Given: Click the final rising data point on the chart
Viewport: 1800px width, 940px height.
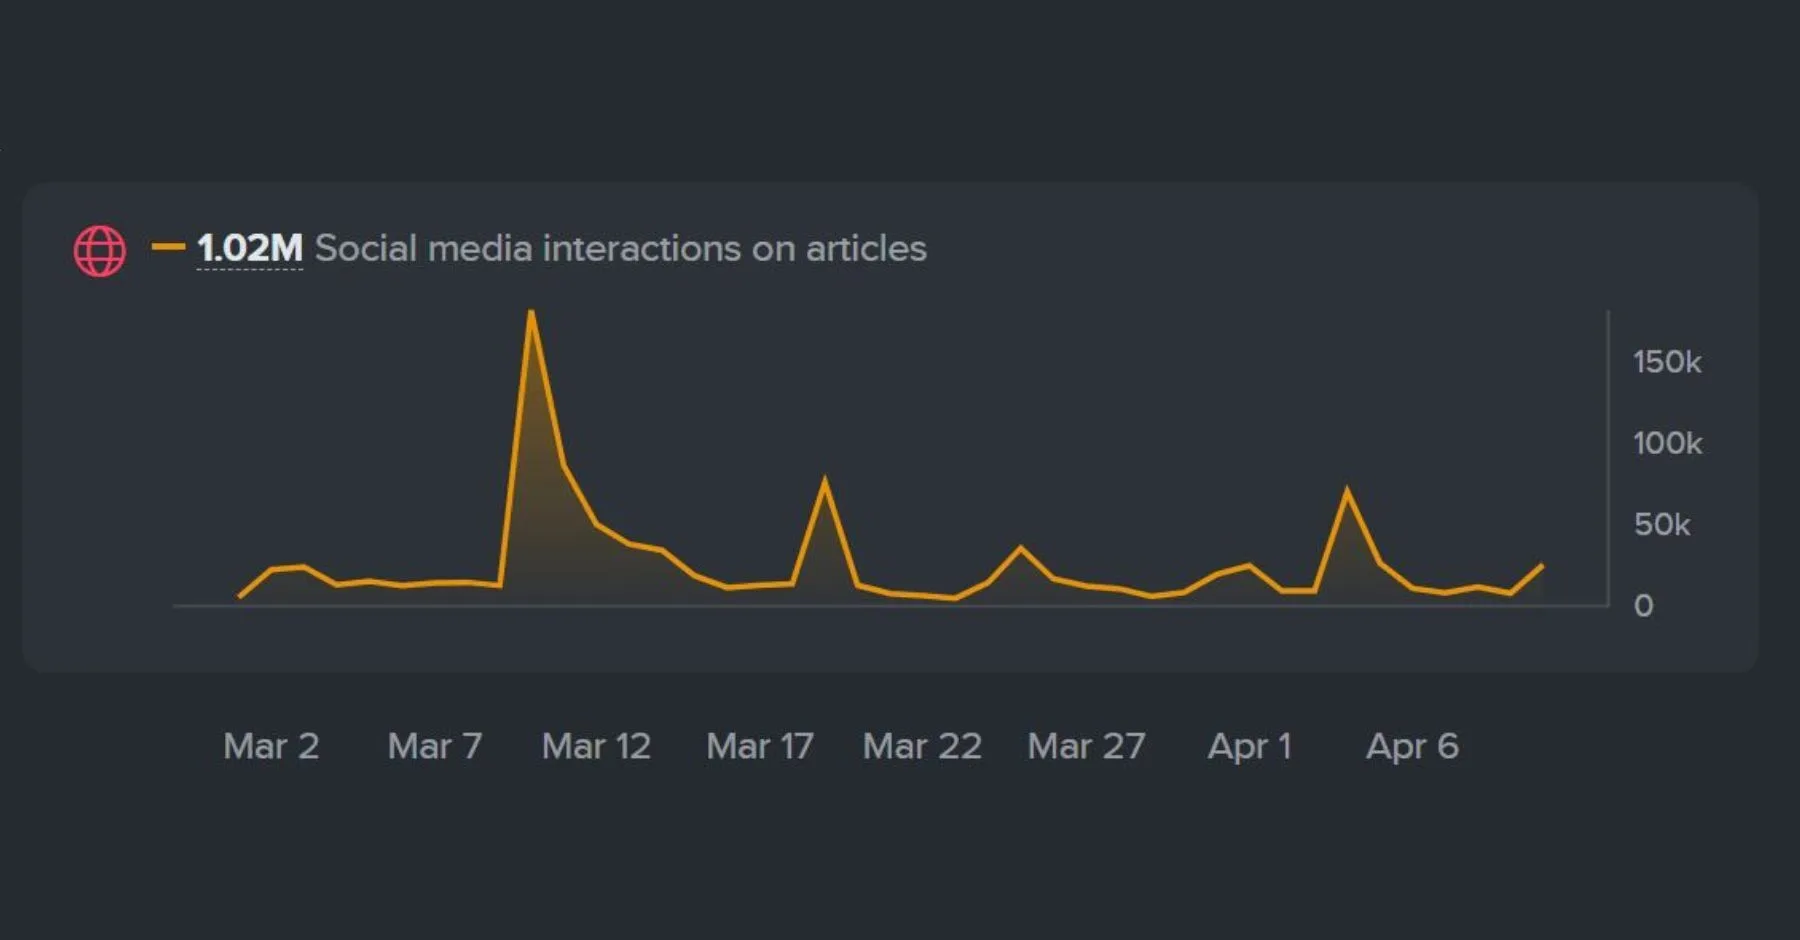Looking at the screenshot, I should point(1544,567).
